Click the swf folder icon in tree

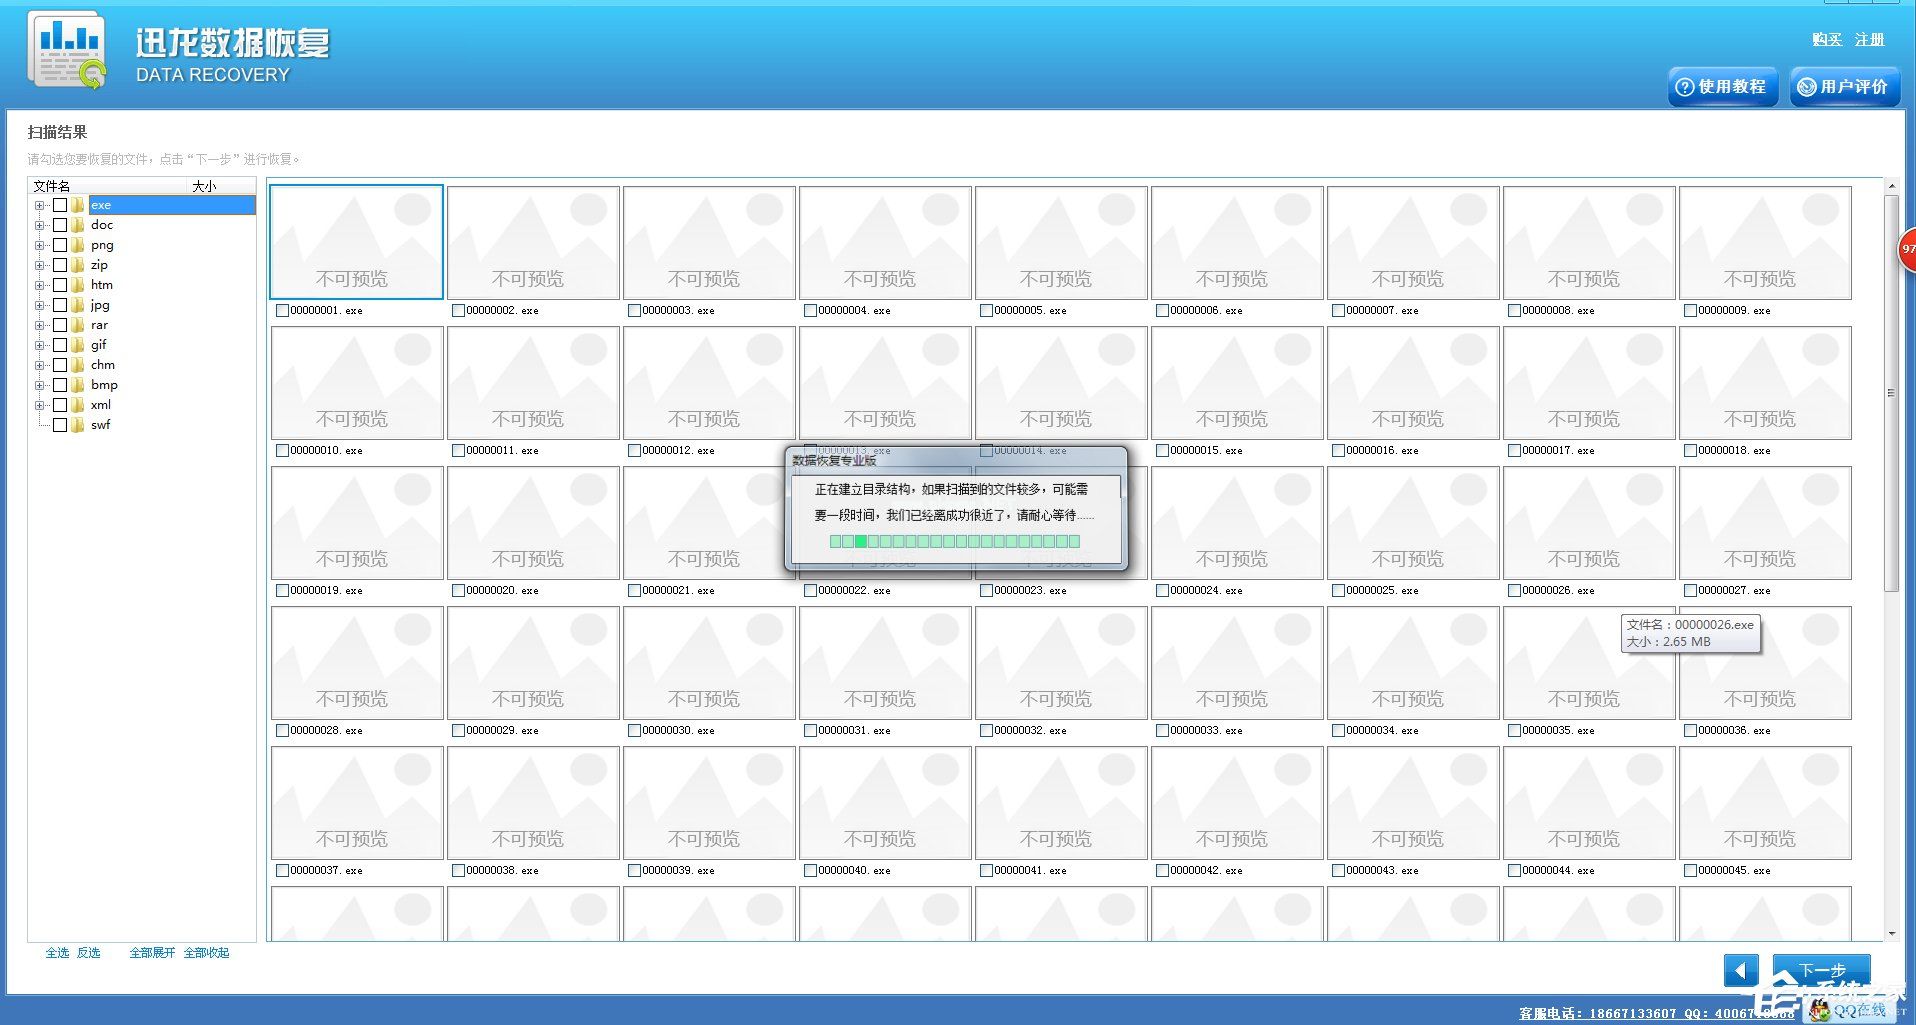click(78, 425)
